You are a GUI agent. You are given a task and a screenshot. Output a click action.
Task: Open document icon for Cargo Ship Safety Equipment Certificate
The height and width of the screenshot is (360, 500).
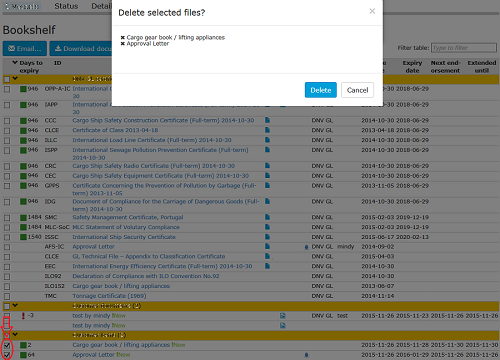click(x=267, y=175)
